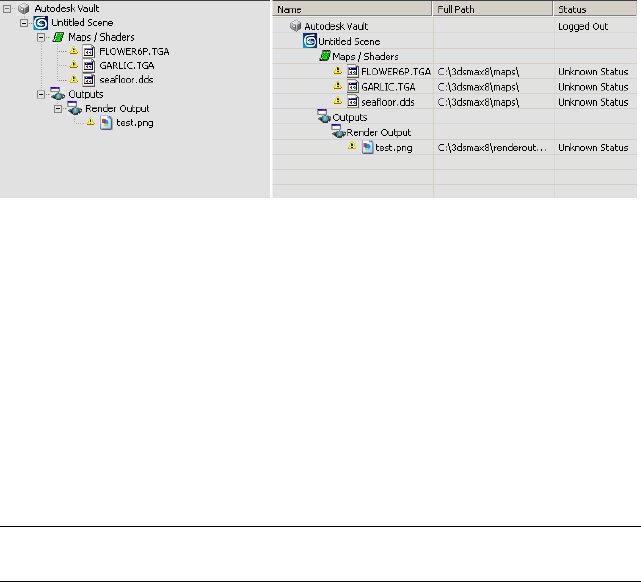Select Untitled Scene label in left tree
641x582 pixels.
tap(82, 23)
